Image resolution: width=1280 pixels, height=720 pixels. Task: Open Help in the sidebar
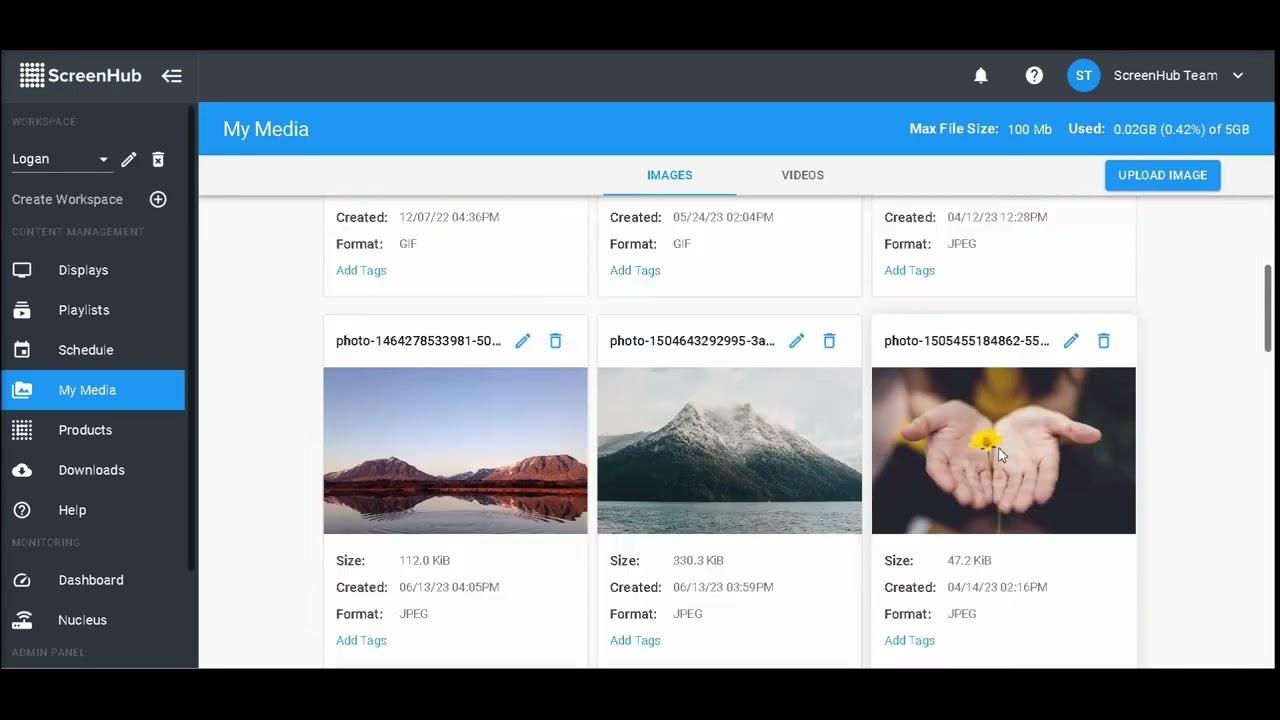92,510
